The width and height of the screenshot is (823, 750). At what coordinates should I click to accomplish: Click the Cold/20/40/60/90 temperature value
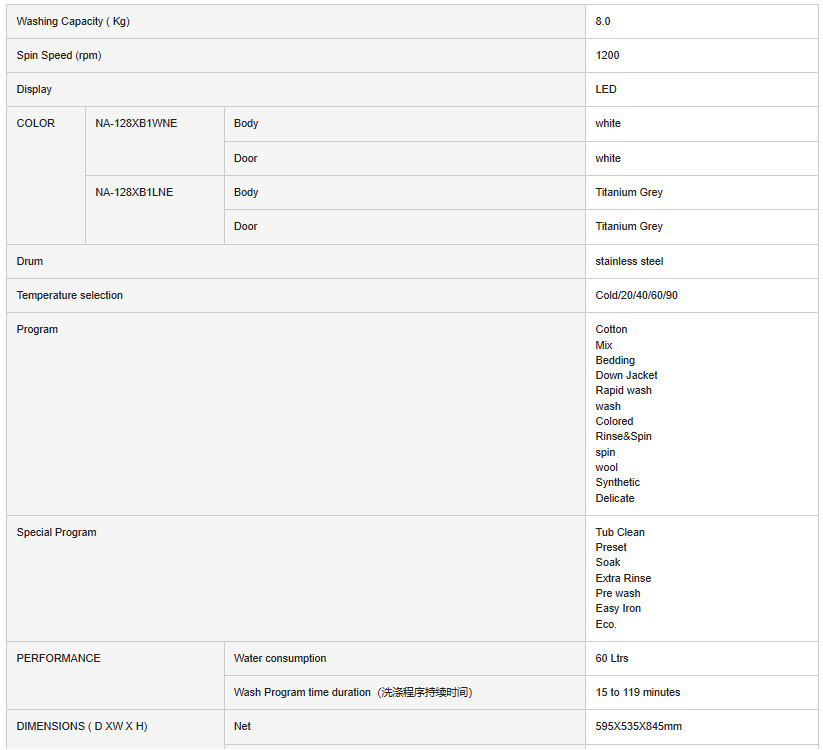636,295
